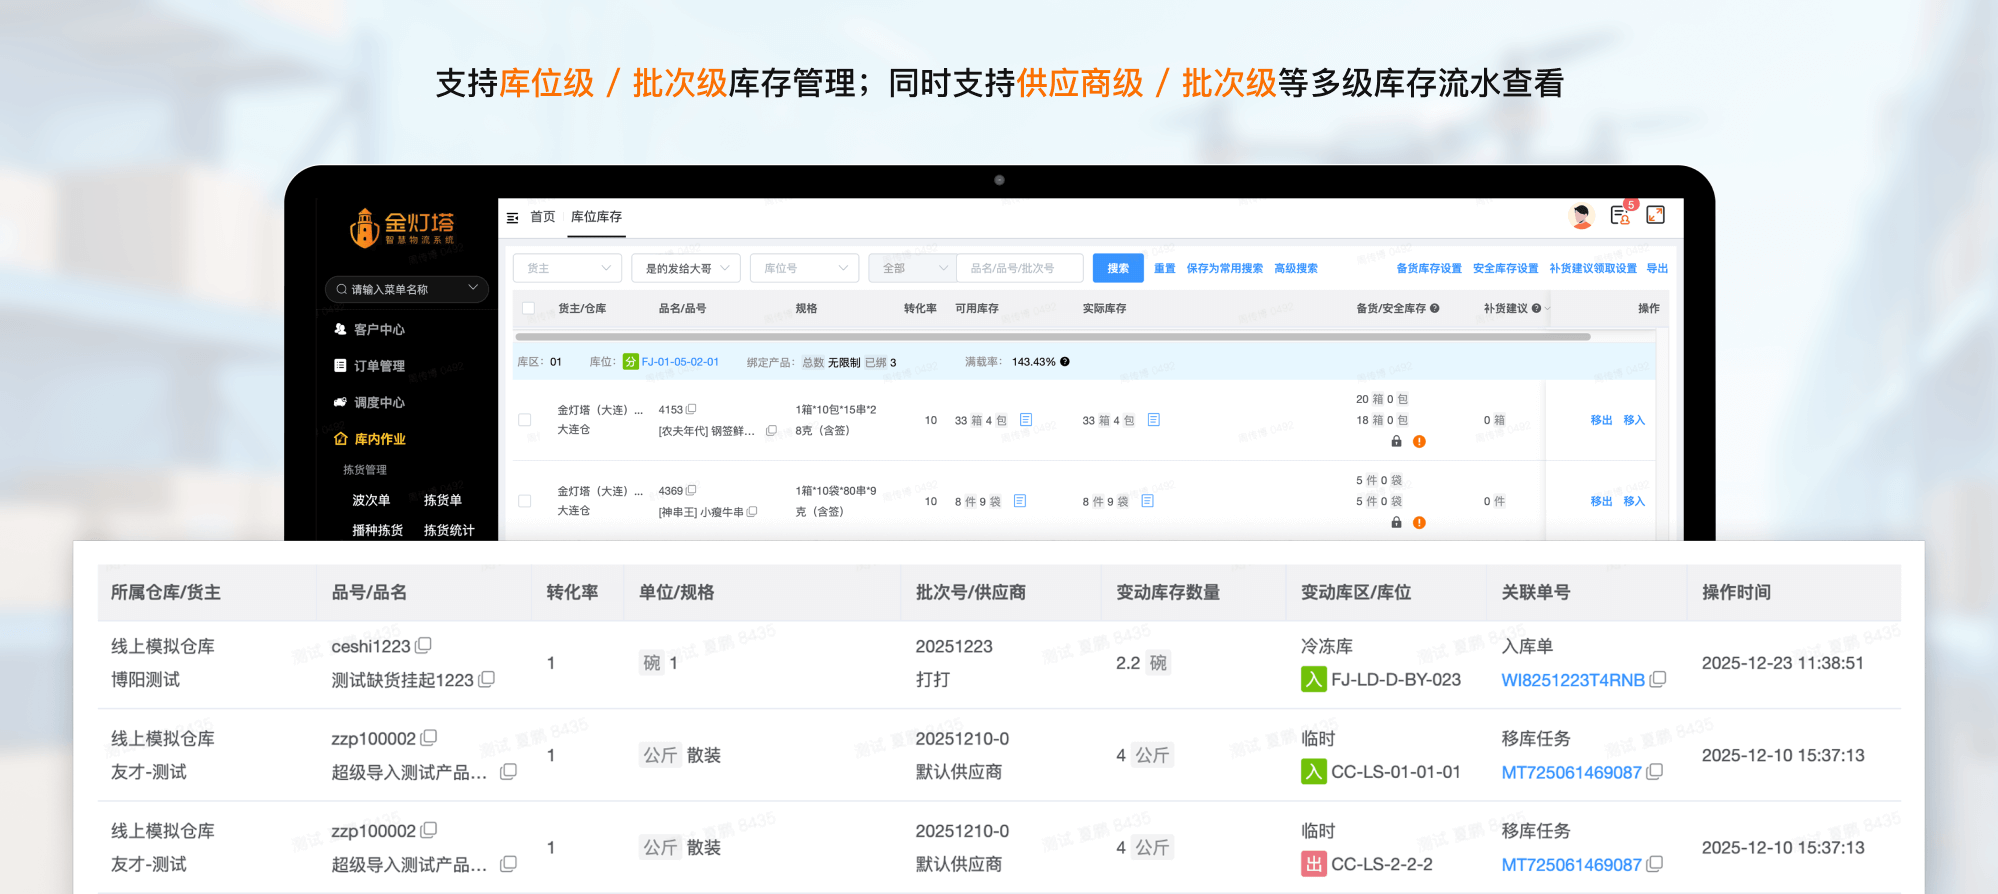Check the row checkbox for item 4153
This screenshot has height=894, width=1998.
click(x=525, y=420)
